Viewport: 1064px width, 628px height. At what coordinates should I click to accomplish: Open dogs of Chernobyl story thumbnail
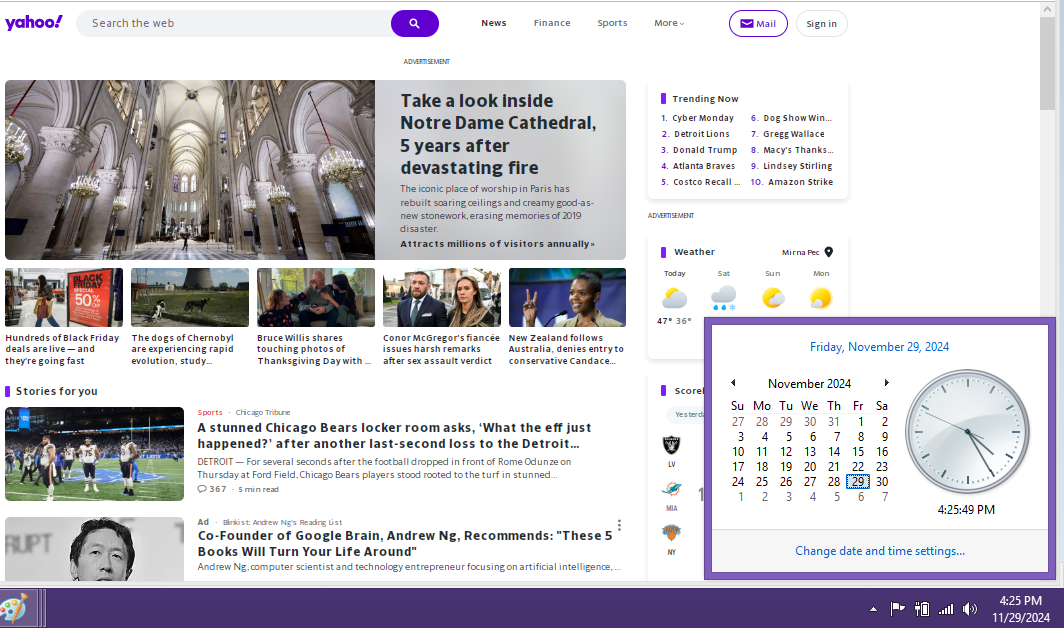[x=190, y=297]
